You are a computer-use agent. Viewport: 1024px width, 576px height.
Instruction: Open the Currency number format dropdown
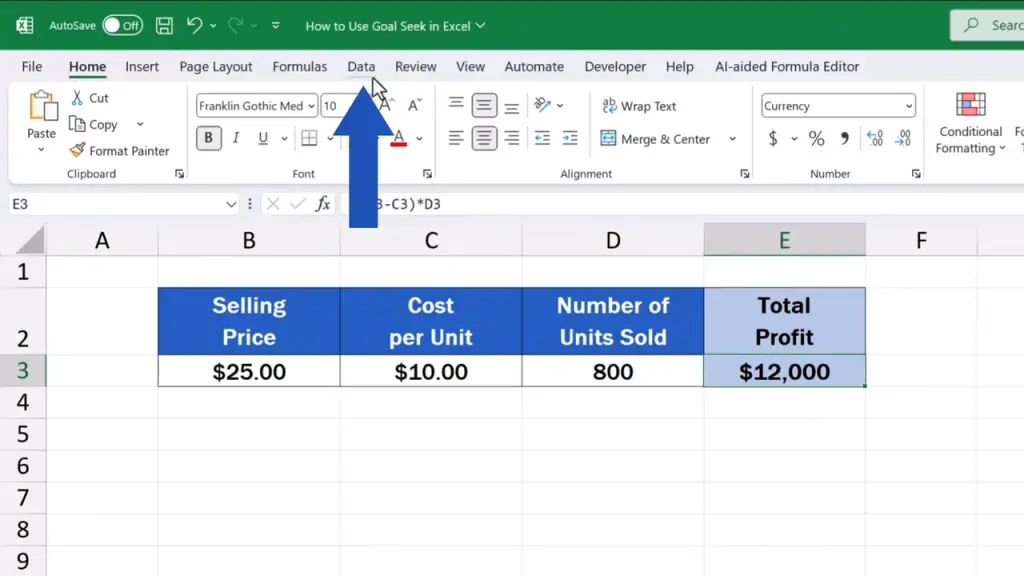[908, 106]
